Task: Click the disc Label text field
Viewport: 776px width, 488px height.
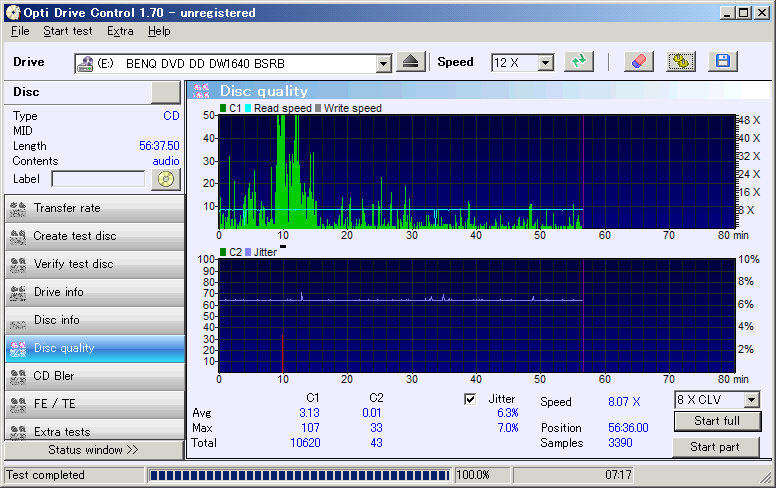Action: click(x=98, y=179)
